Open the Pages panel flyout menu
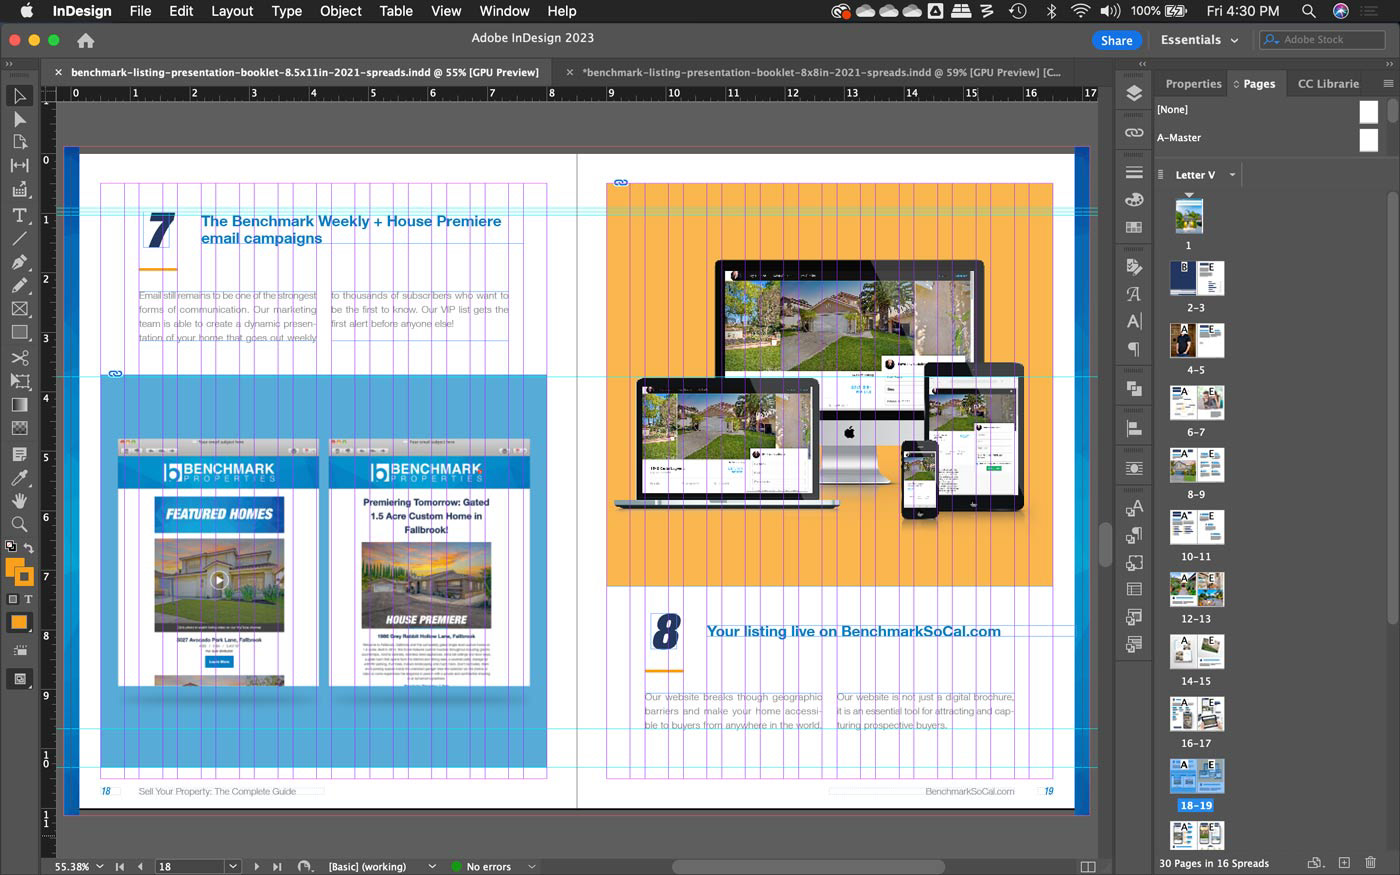1400x875 pixels. click(x=1387, y=84)
